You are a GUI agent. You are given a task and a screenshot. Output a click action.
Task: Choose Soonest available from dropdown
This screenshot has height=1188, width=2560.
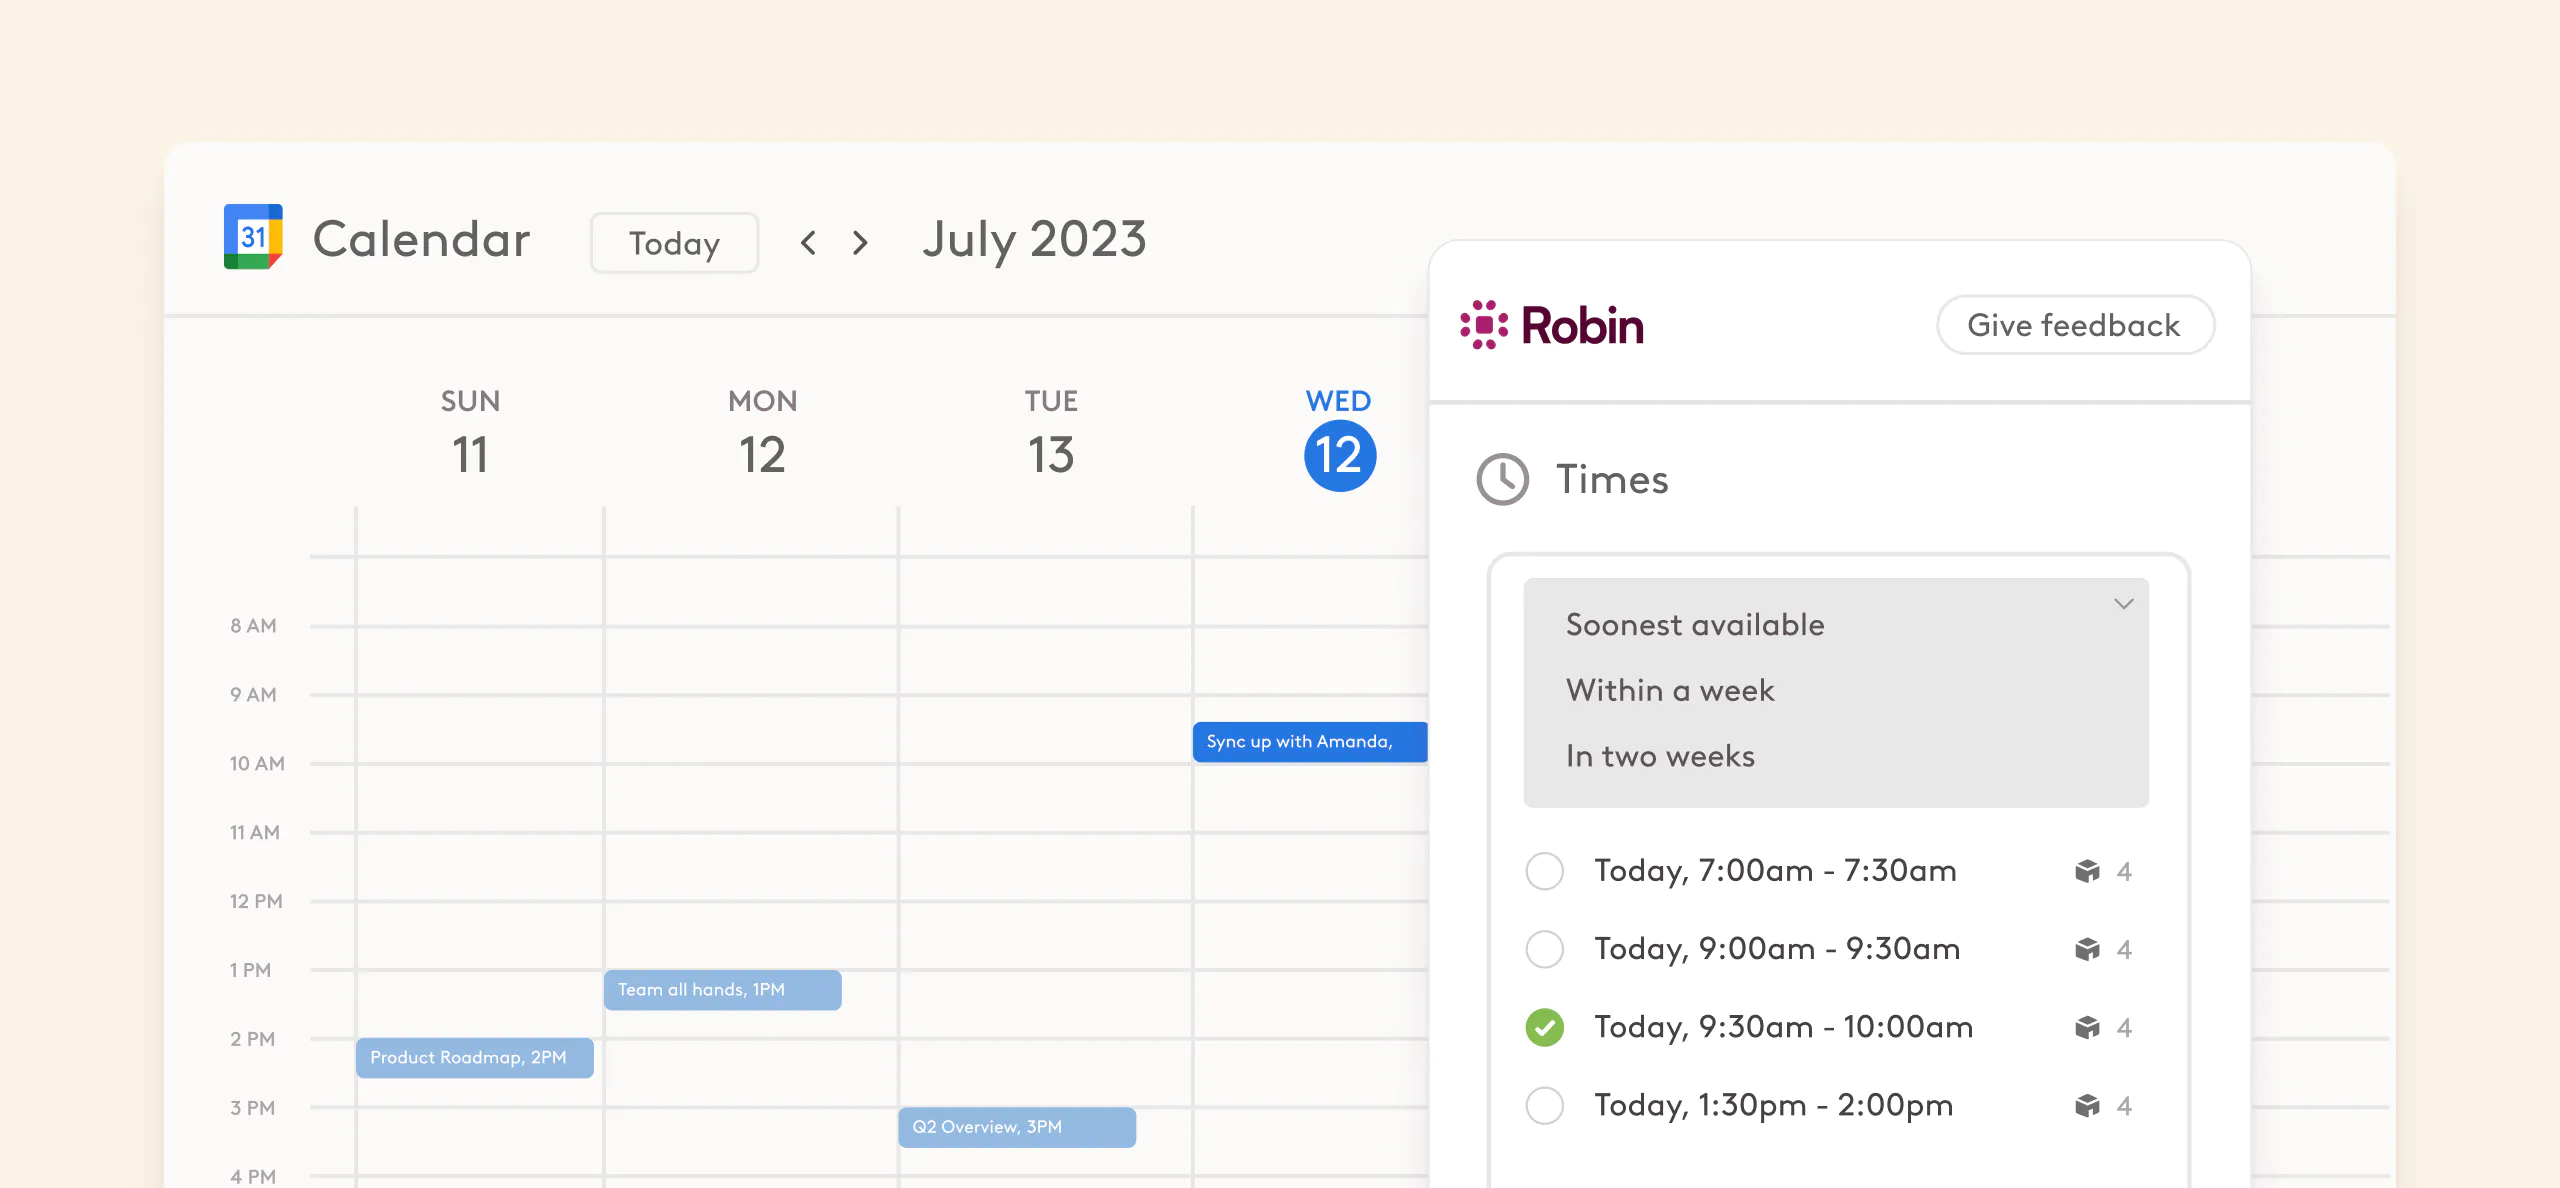point(1695,625)
